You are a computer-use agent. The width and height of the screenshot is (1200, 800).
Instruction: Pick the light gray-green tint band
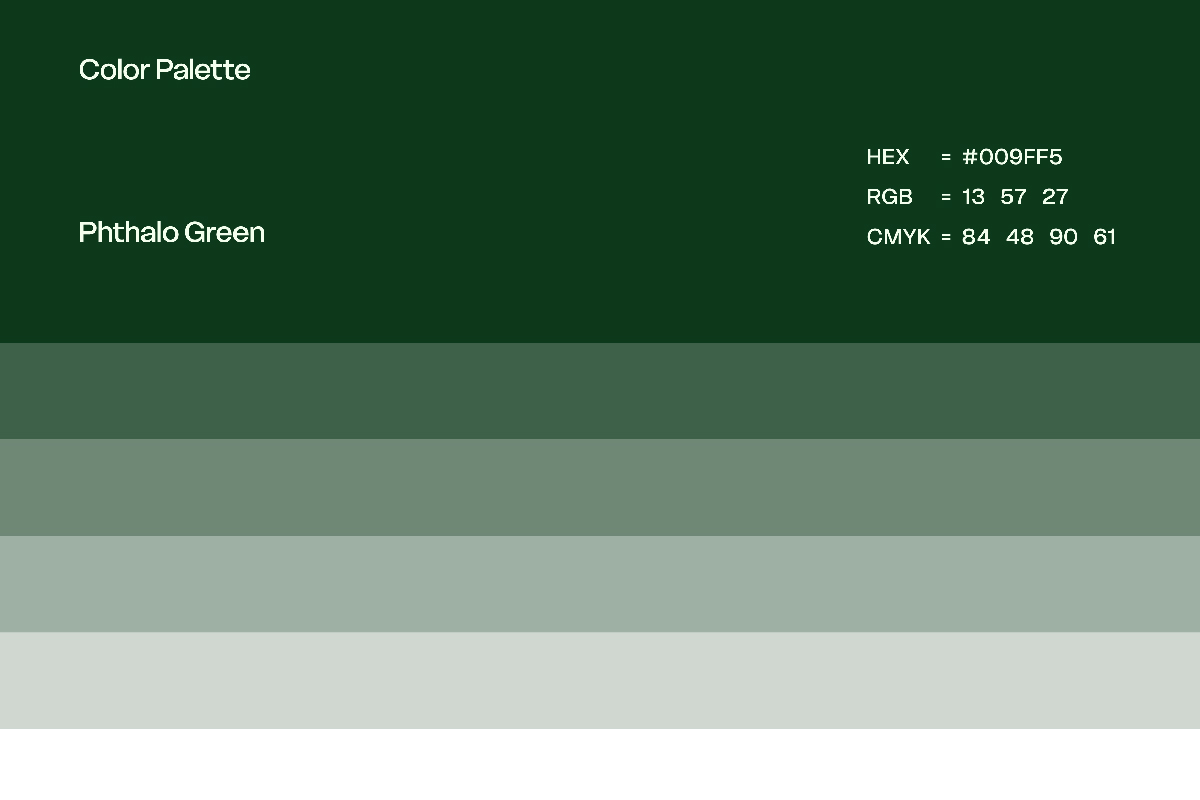coord(600,584)
